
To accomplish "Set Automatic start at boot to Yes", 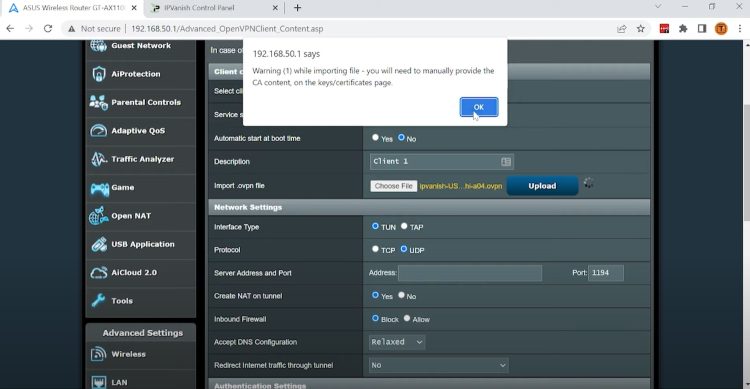I will (x=375, y=138).
